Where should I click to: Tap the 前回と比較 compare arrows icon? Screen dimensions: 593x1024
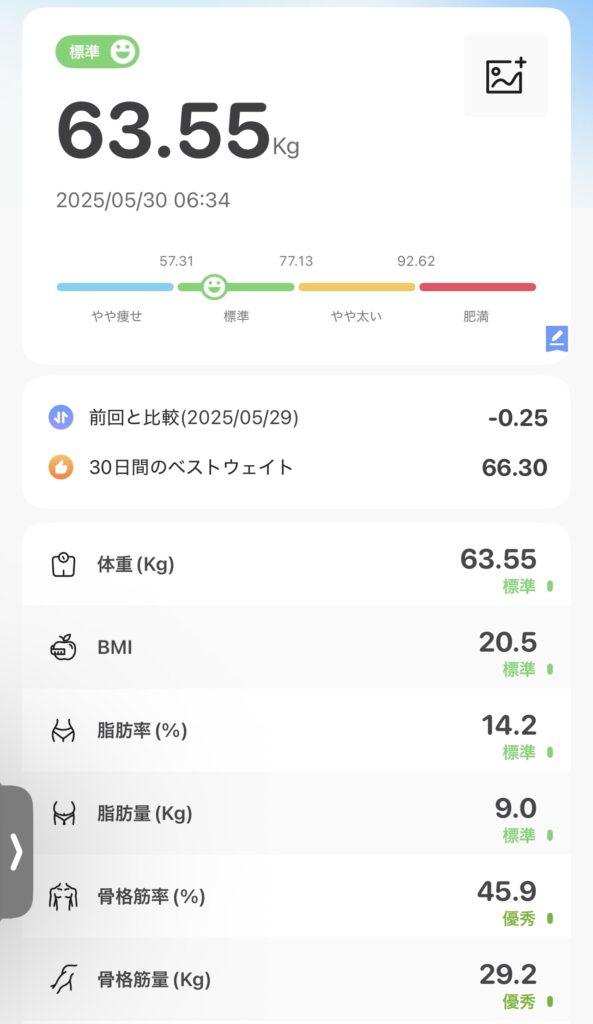tap(61, 417)
